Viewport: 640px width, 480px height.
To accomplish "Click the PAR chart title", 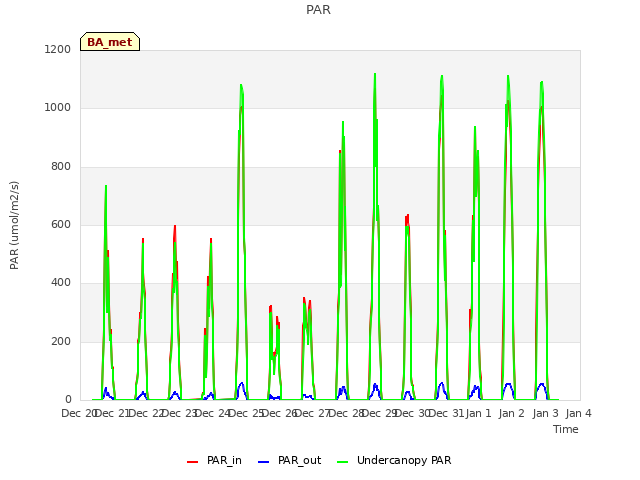I will (318, 9).
